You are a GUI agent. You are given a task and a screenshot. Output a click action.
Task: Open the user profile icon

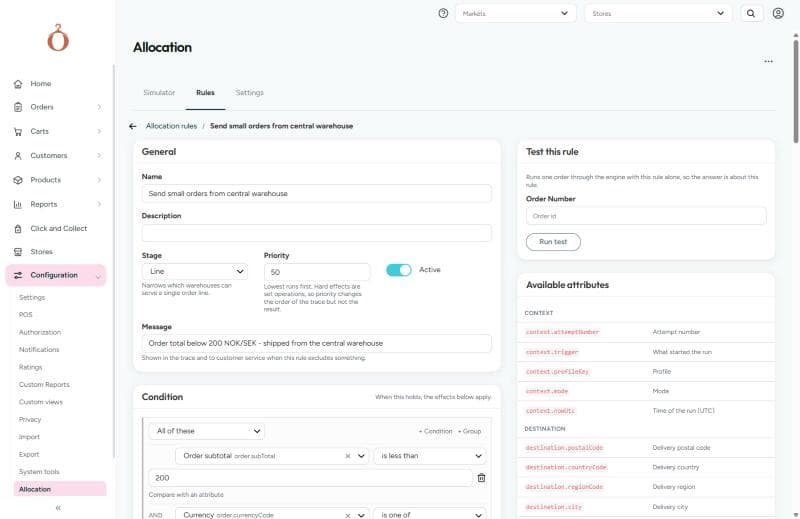coord(778,13)
